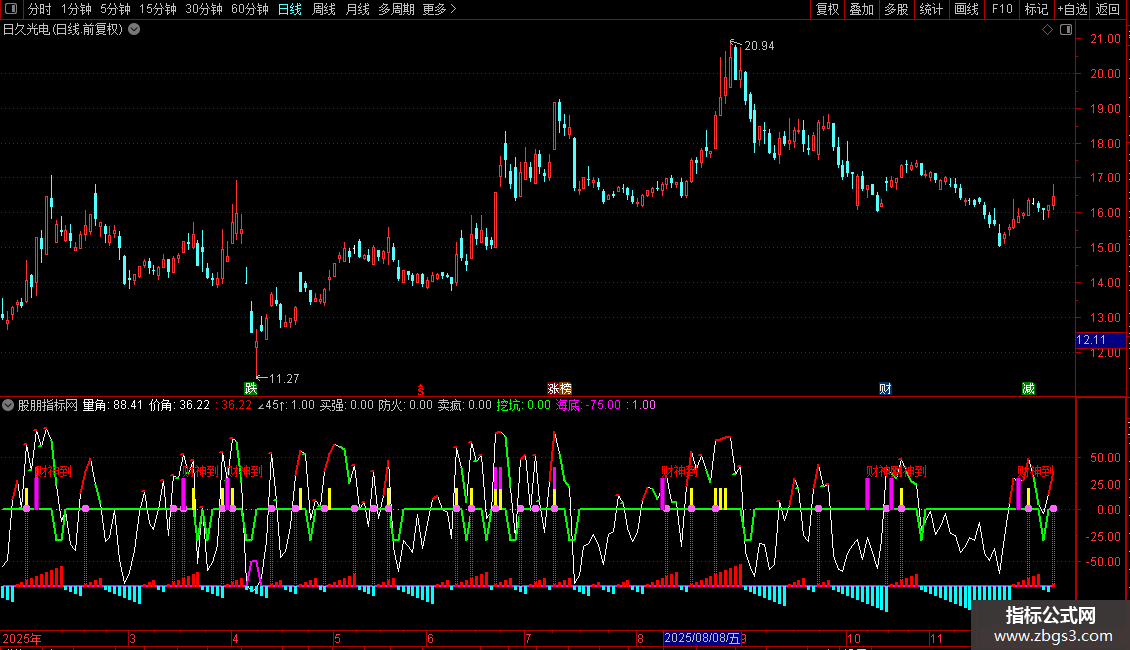Select the 日线 daily tab
The height and width of the screenshot is (650, 1130).
tap(290, 9)
